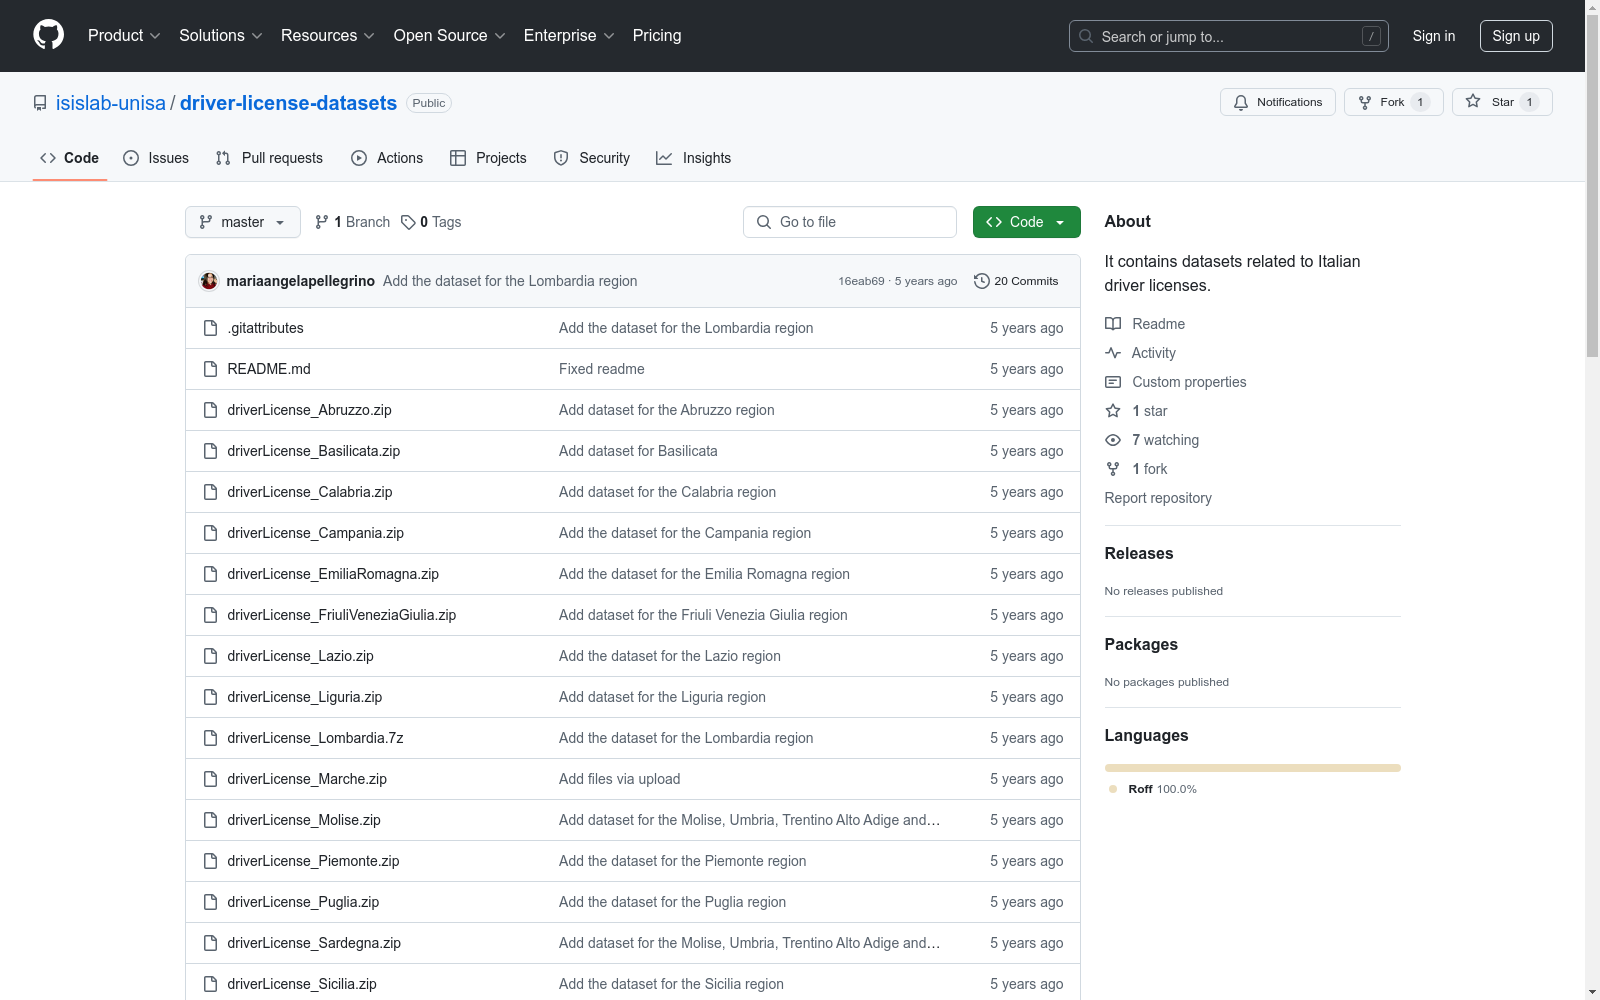The image size is (1600, 1000).
Task: Switch to the Actions tab
Action: click(387, 158)
